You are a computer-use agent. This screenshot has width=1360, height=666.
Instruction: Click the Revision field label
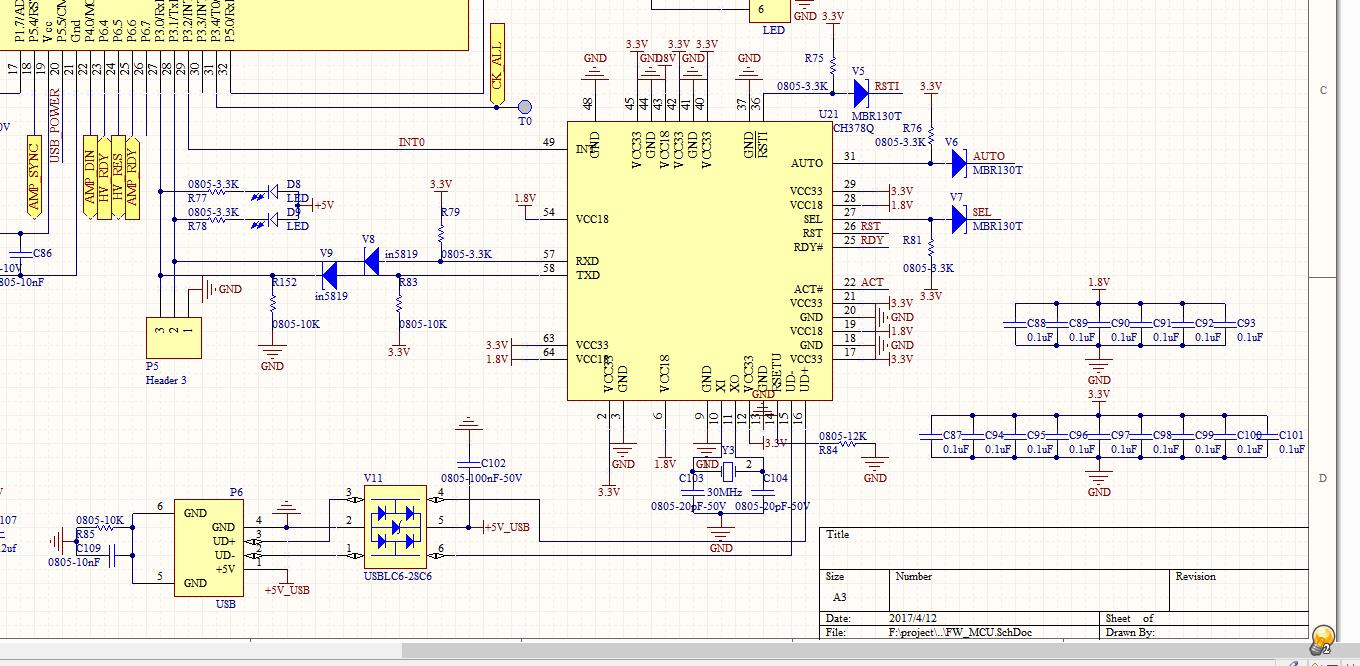tap(1196, 576)
